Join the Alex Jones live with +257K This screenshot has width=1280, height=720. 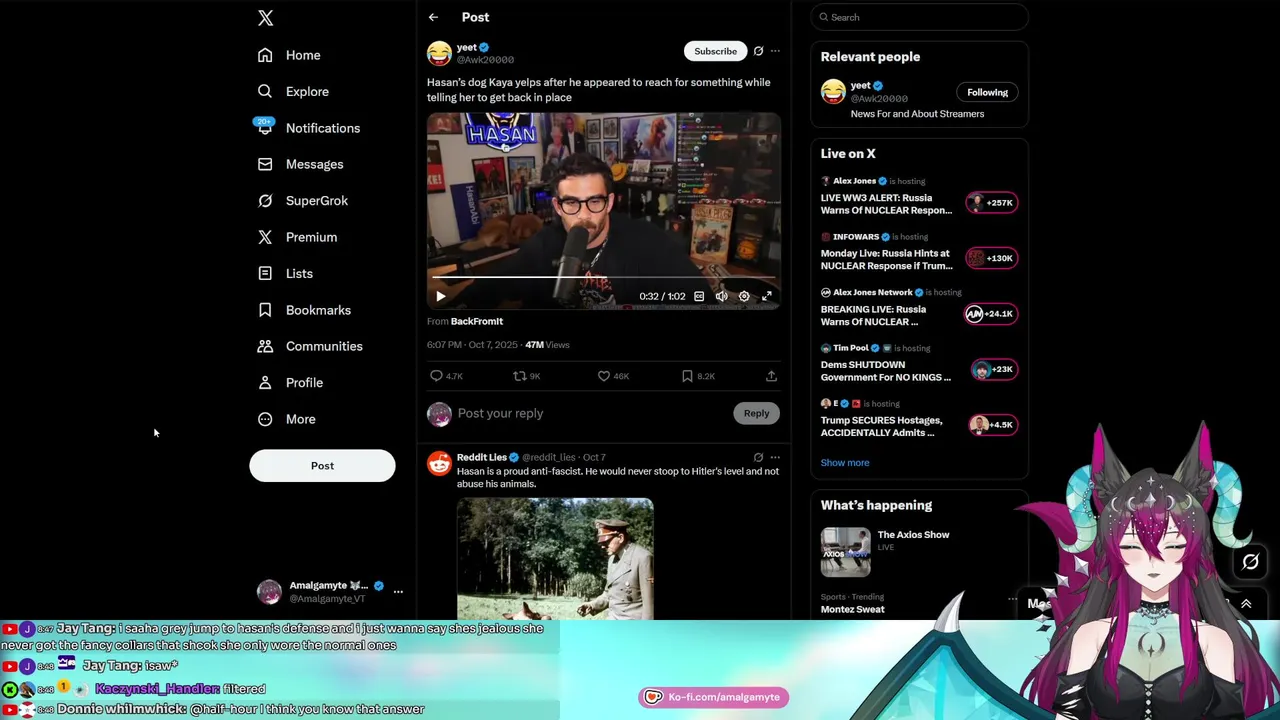991,203
